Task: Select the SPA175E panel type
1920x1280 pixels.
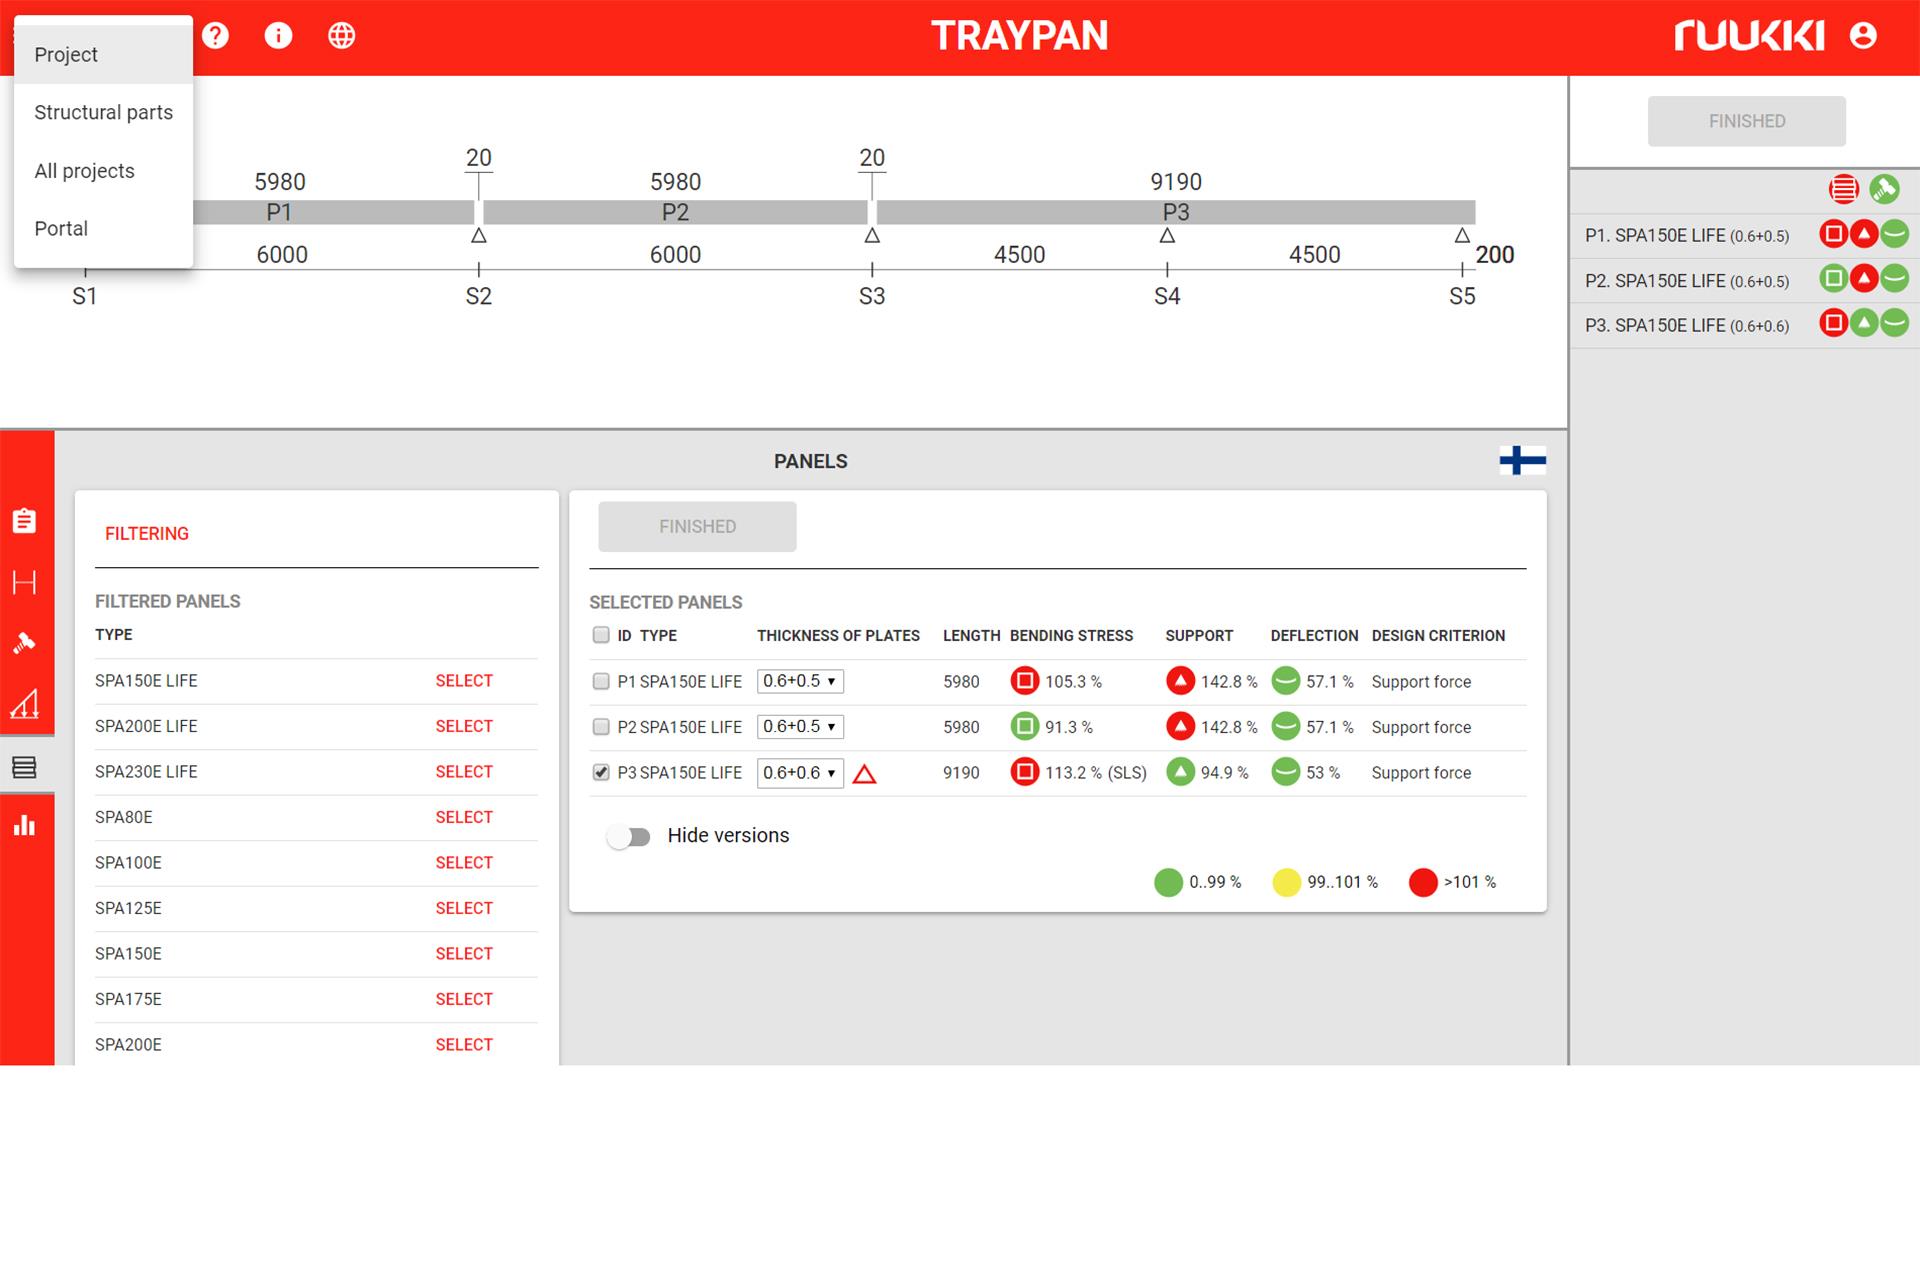Action: pos(464,999)
